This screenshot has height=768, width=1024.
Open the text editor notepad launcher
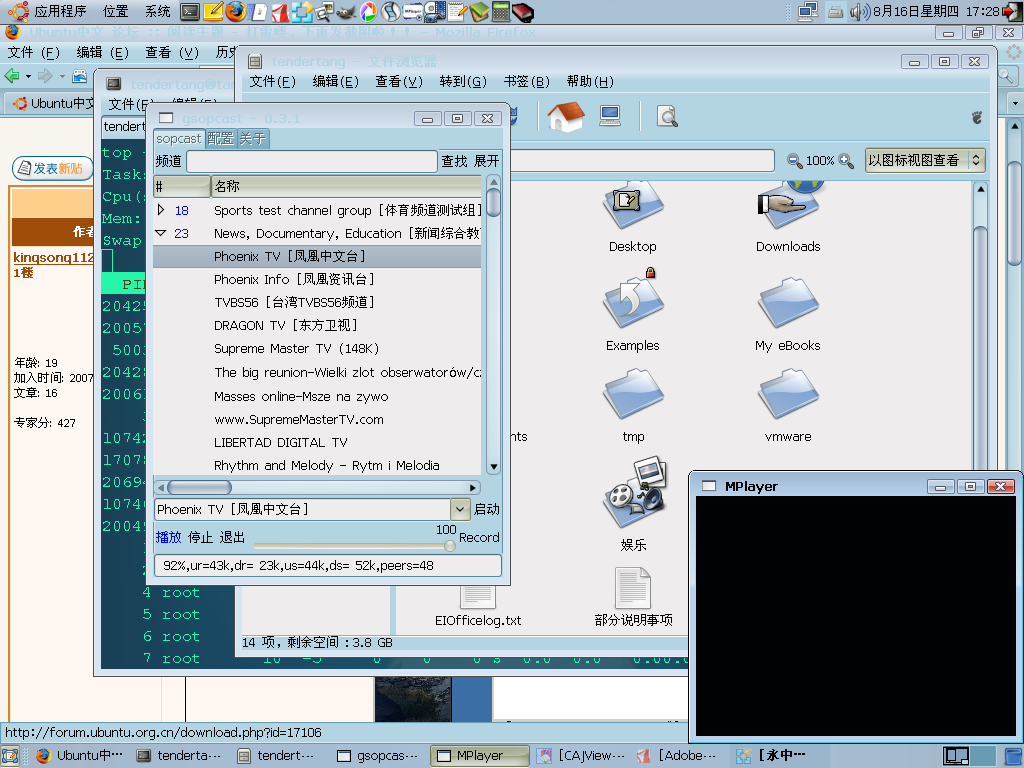(x=457, y=12)
